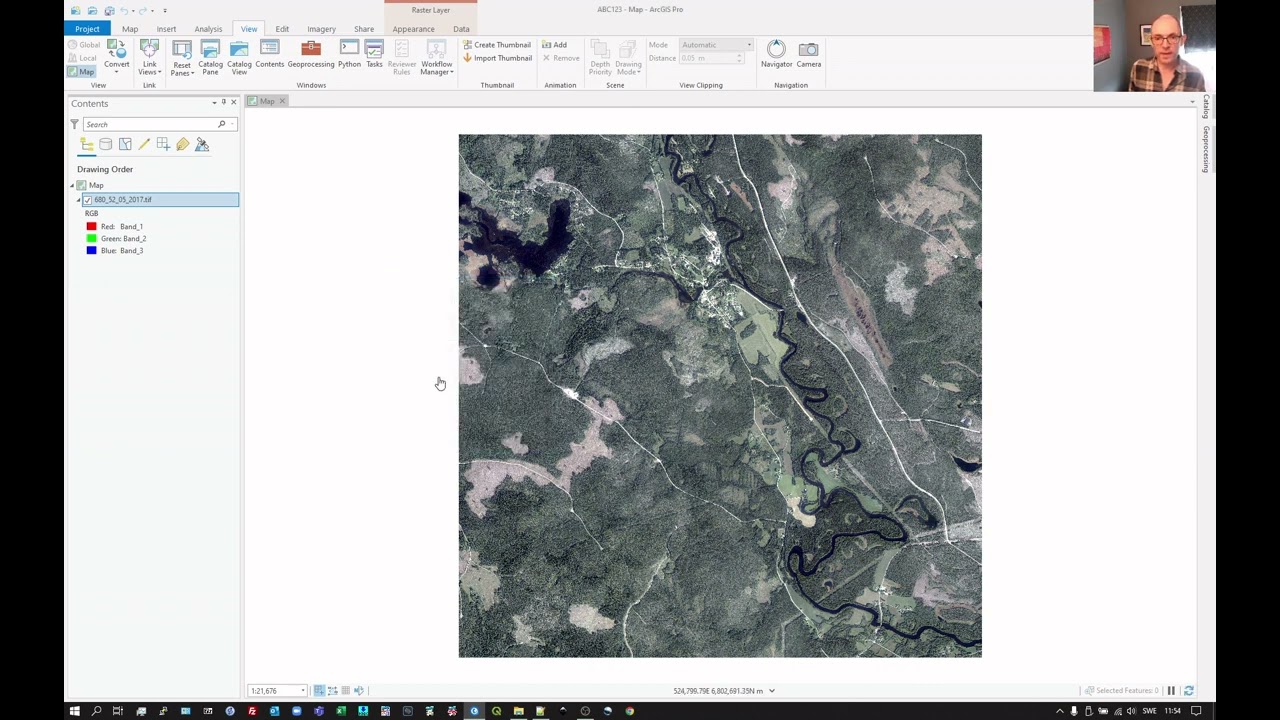
Task: Click the green Band_2 color swatch
Action: [x=91, y=239]
